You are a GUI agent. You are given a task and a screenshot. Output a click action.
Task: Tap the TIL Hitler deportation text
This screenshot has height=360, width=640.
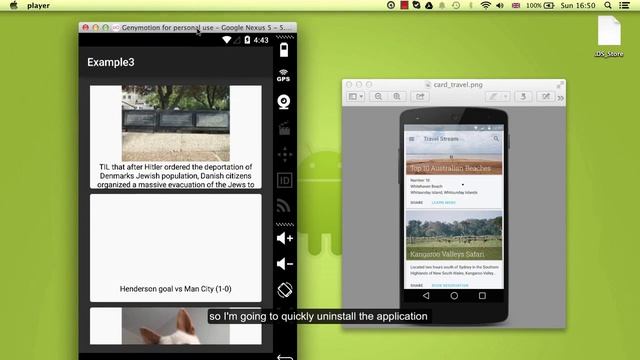(176, 176)
